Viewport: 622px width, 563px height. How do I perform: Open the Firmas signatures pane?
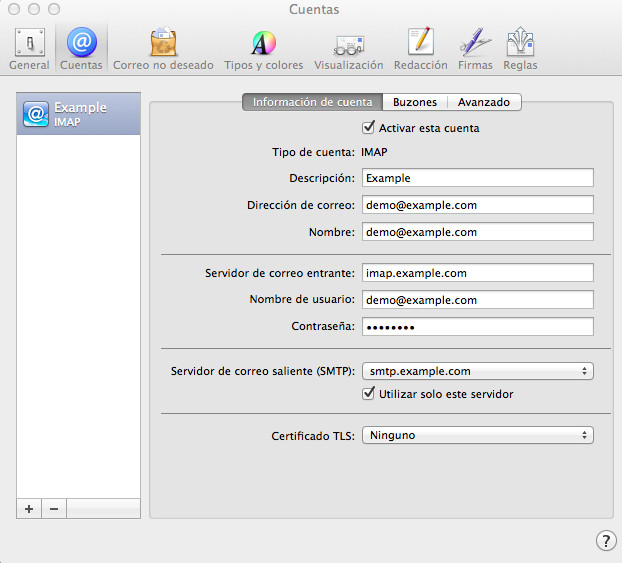(x=475, y=48)
